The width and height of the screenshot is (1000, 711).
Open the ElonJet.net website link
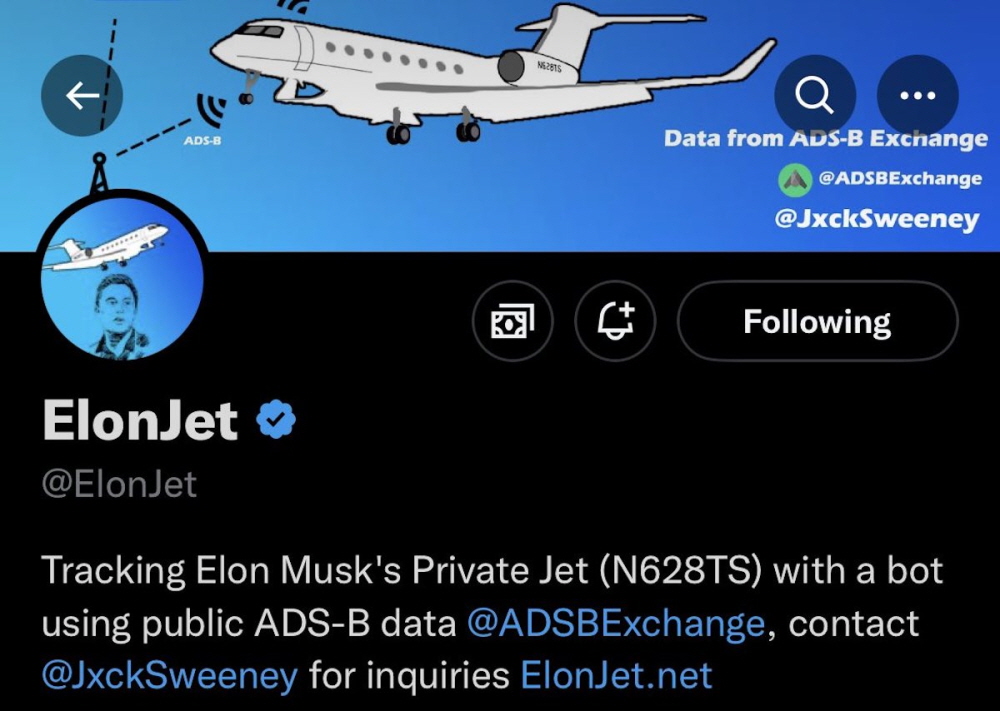[616, 676]
